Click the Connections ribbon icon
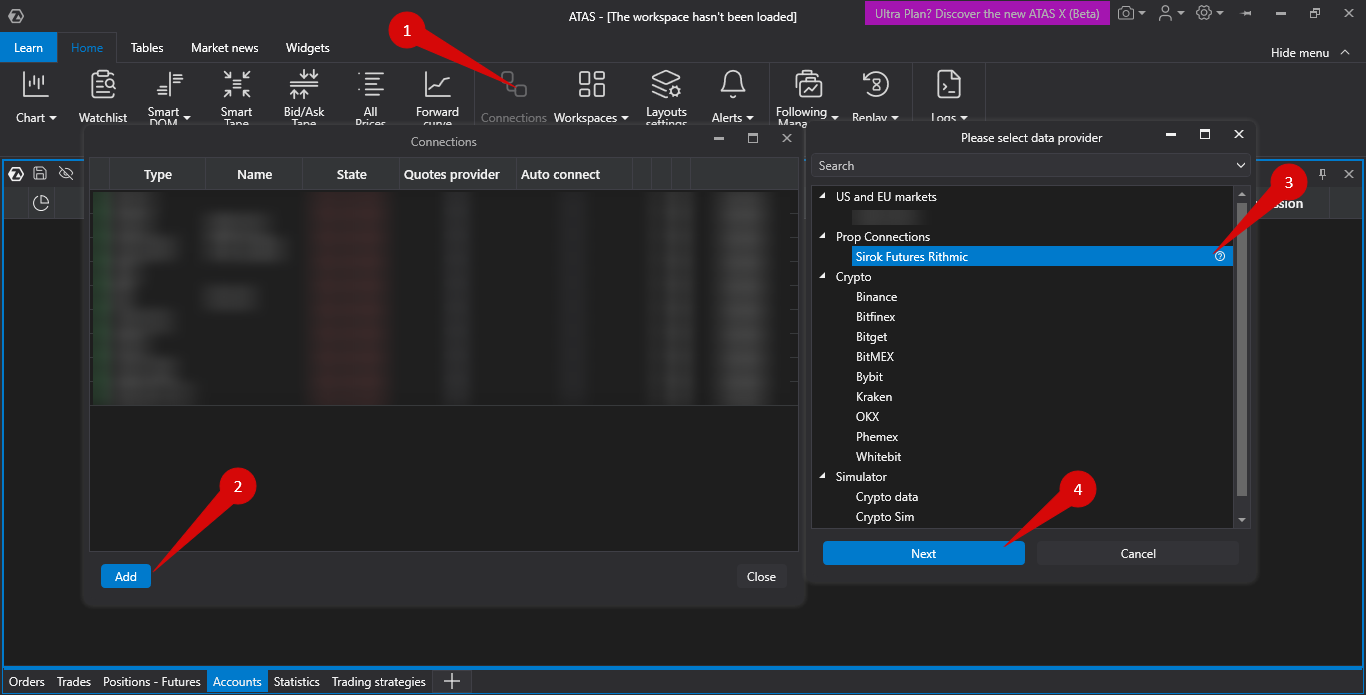The width and height of the screenshot is (1366, 695). tap(514, 84)
